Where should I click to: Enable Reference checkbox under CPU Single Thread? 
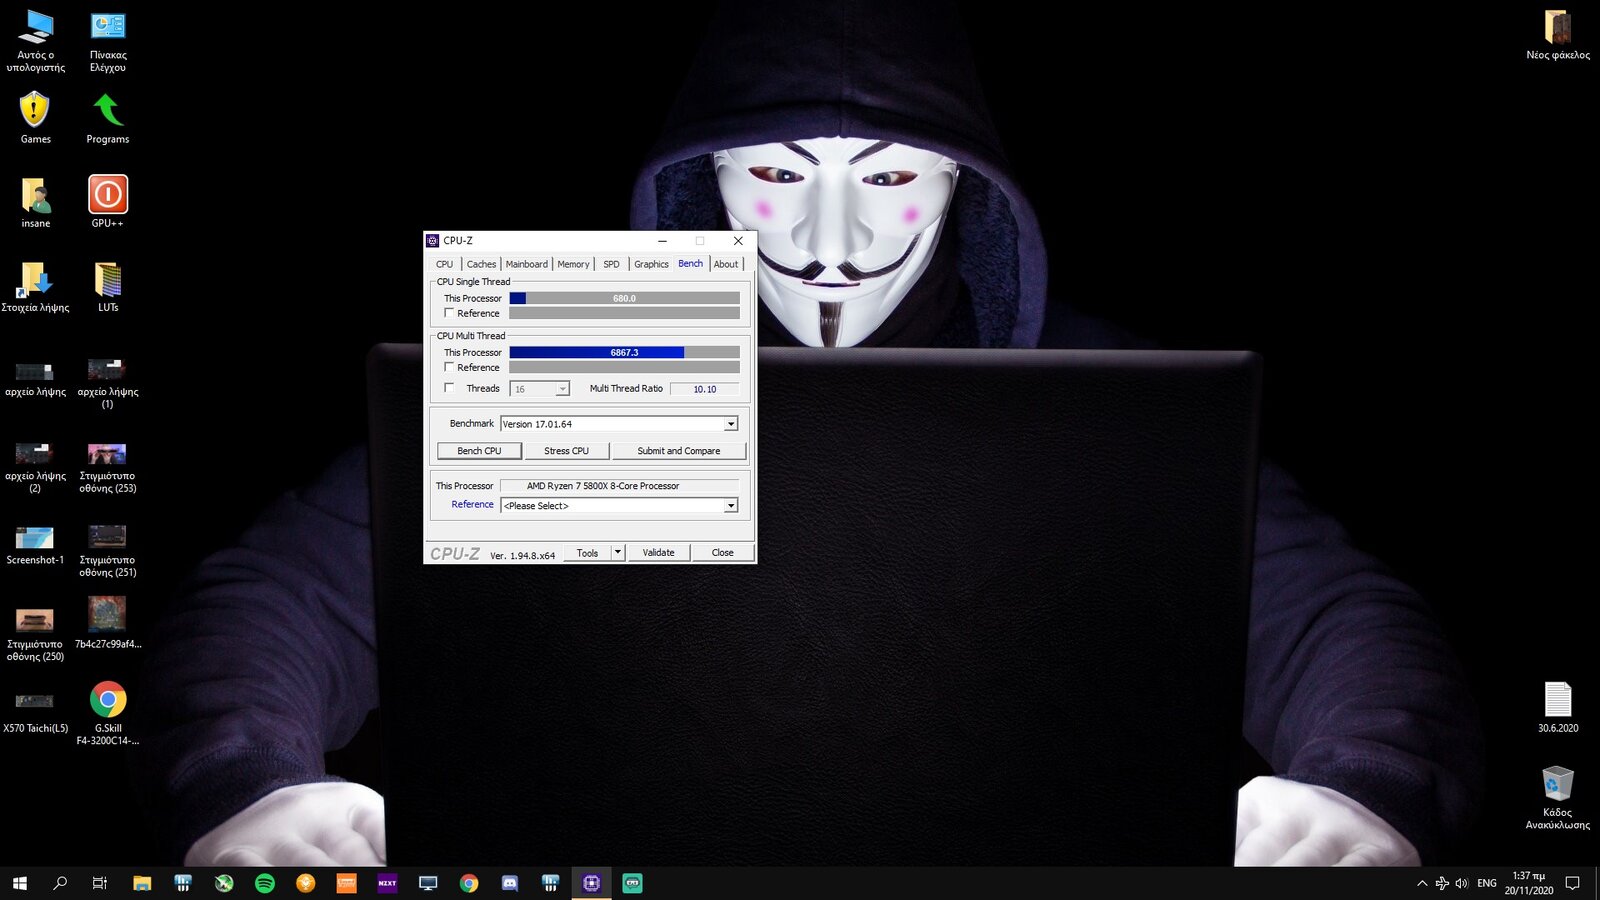click(449, 313)
